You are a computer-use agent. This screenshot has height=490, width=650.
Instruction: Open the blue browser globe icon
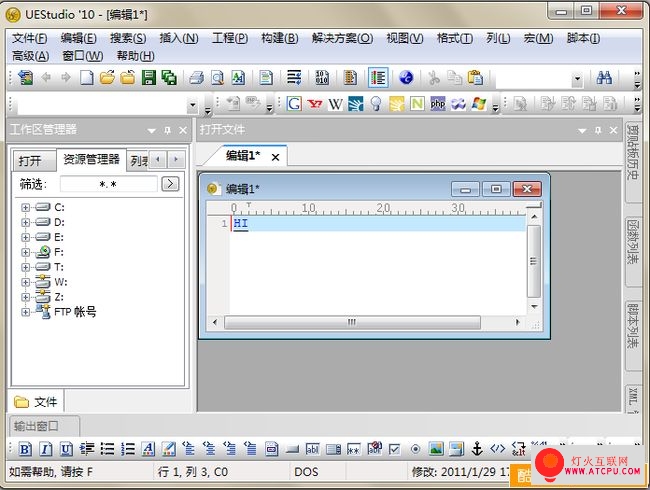[406, 78]
